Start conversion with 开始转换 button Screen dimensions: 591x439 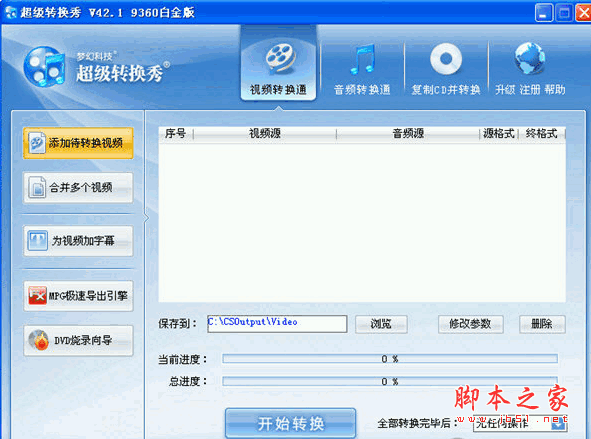pyautogui.click(x=291, y=424)
